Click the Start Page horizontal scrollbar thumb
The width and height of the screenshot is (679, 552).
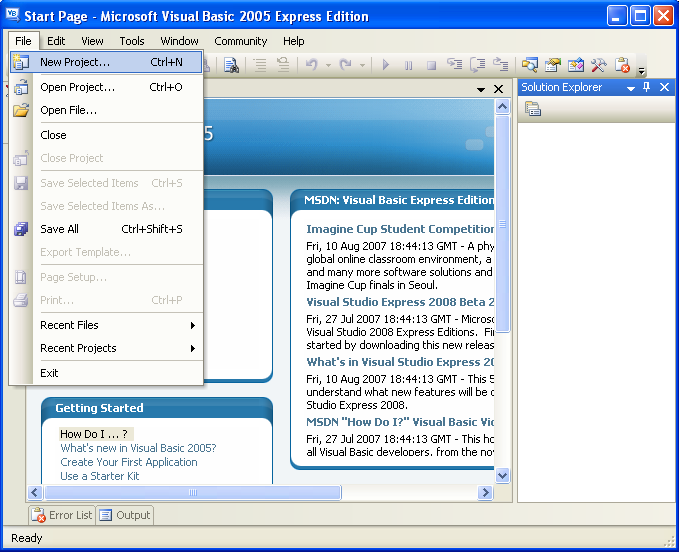tap(193, 493)
